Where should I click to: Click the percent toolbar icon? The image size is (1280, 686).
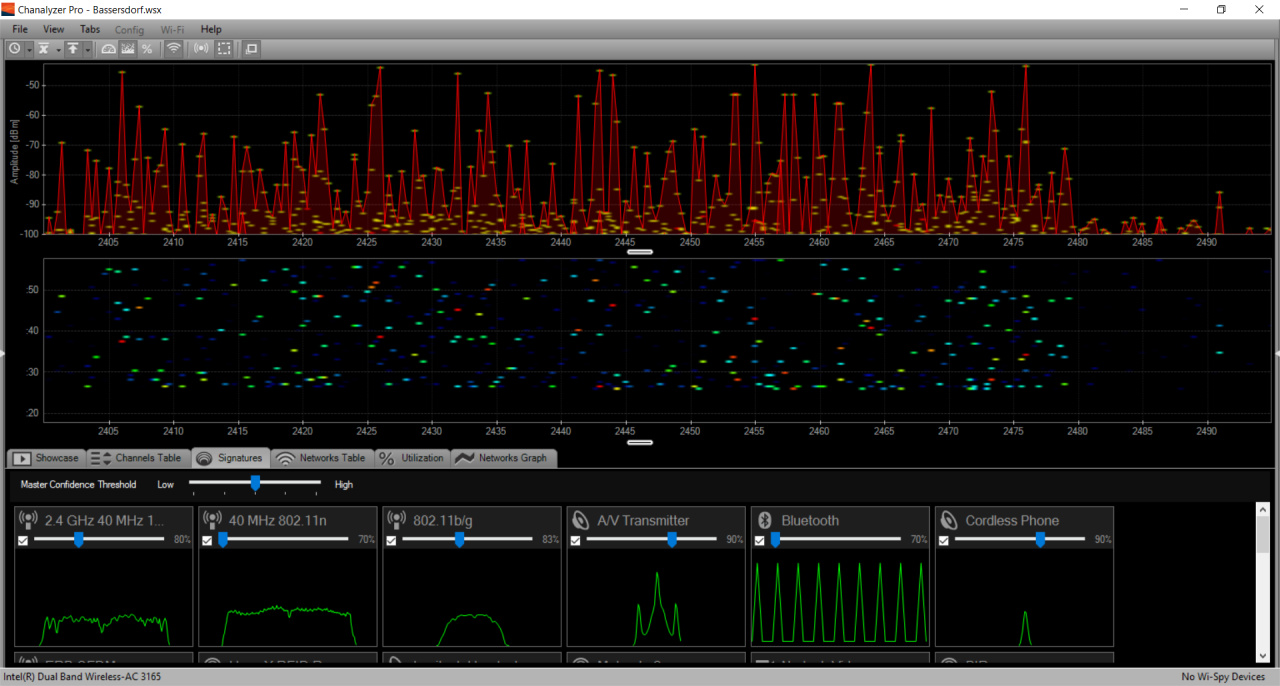[147, 48]
